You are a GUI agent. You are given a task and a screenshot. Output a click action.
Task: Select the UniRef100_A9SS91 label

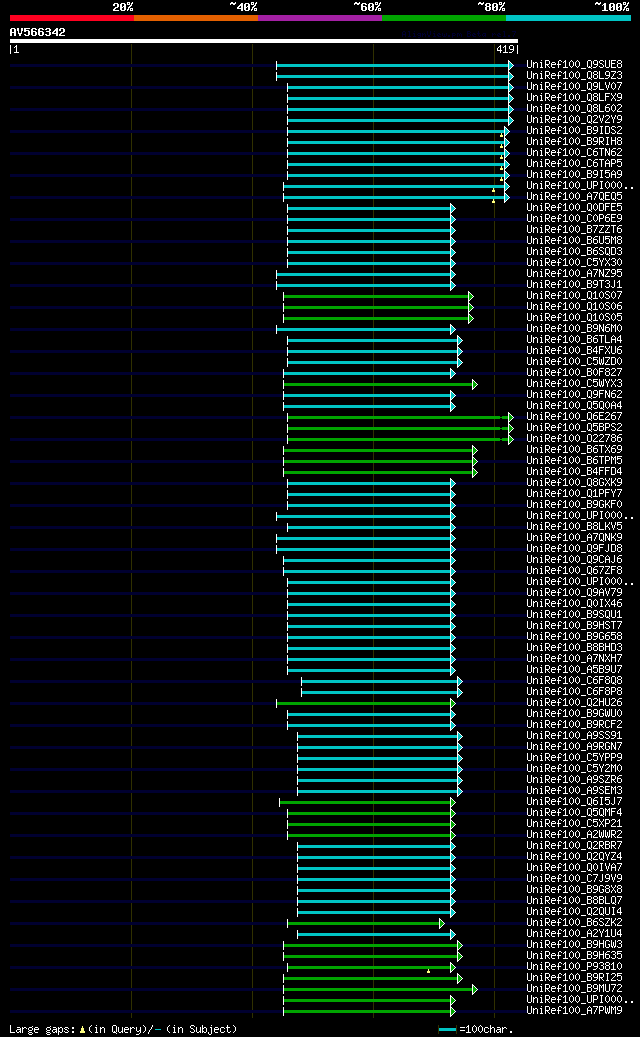[574, 735]
